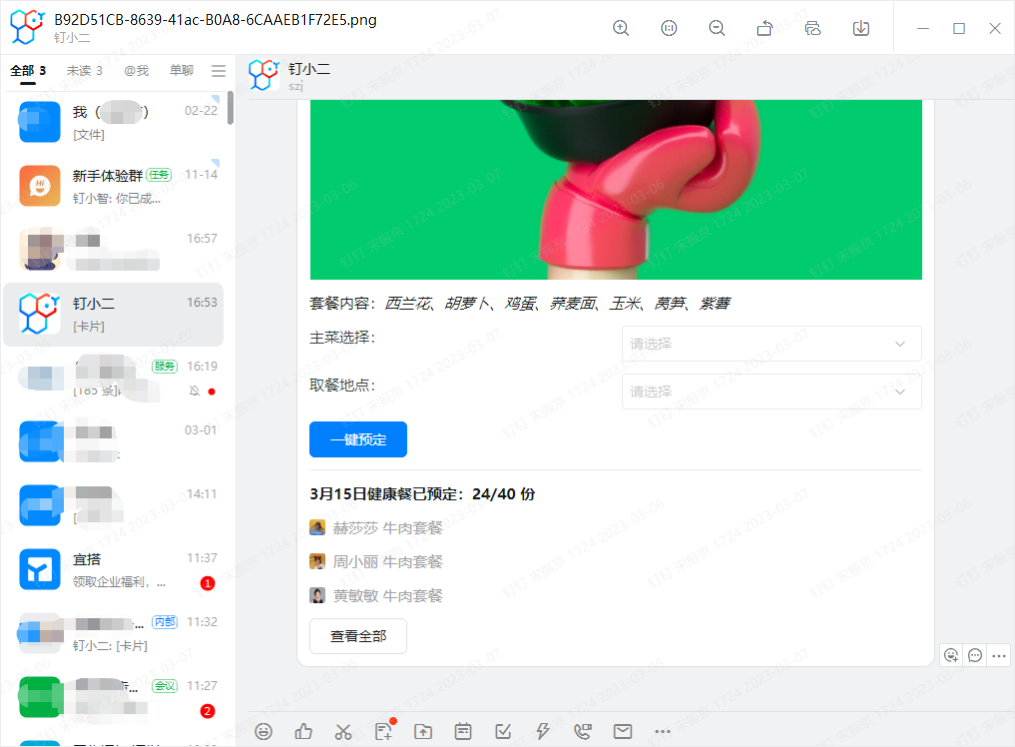Add emoji reaction to the card message

click(951, 655)
